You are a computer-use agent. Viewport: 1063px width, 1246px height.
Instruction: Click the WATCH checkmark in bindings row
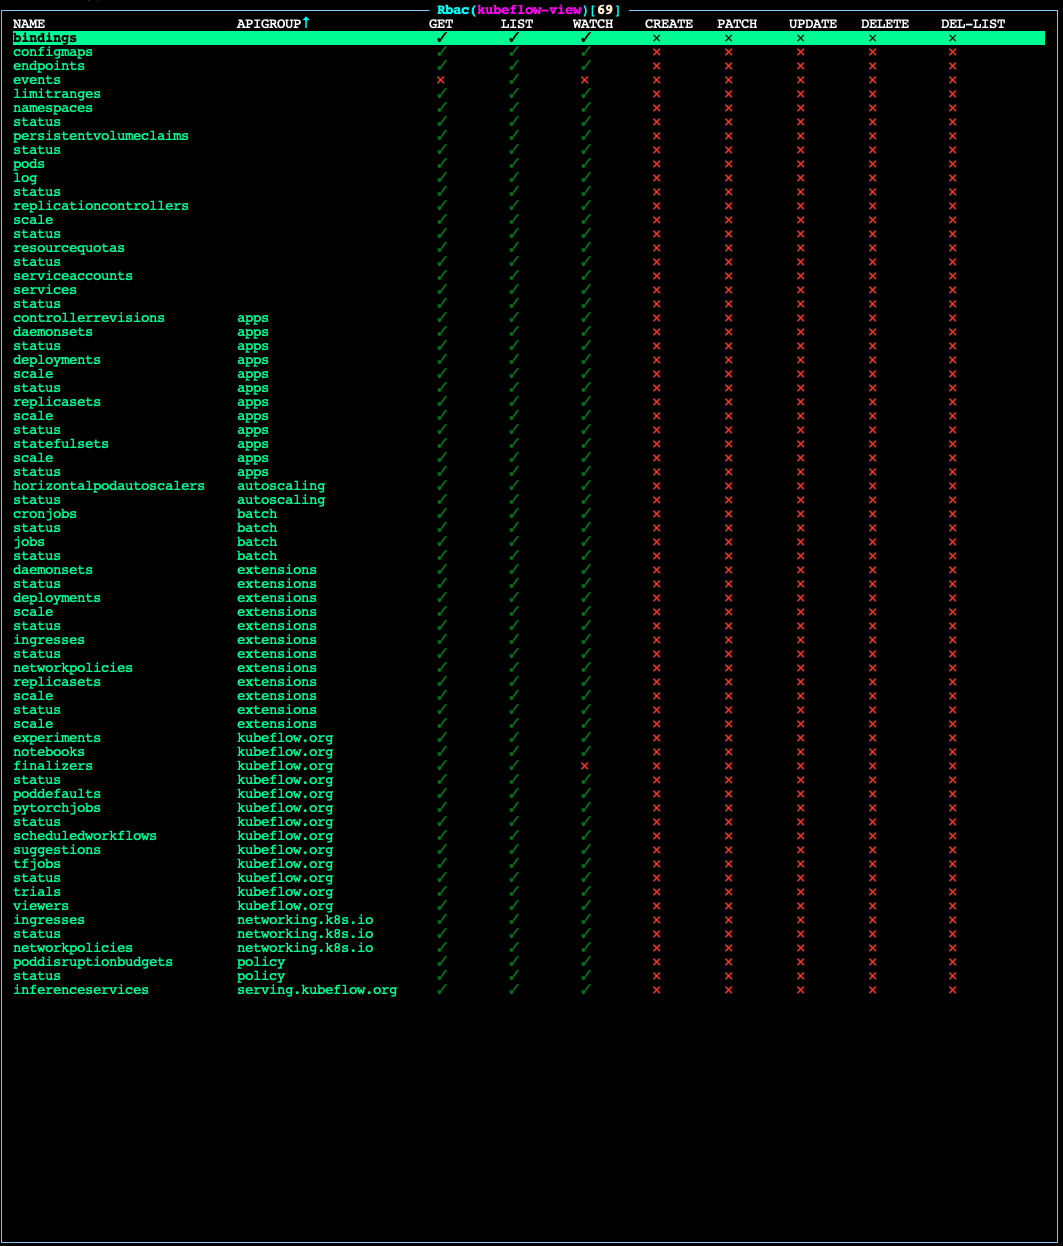click(x=585, y=38)
